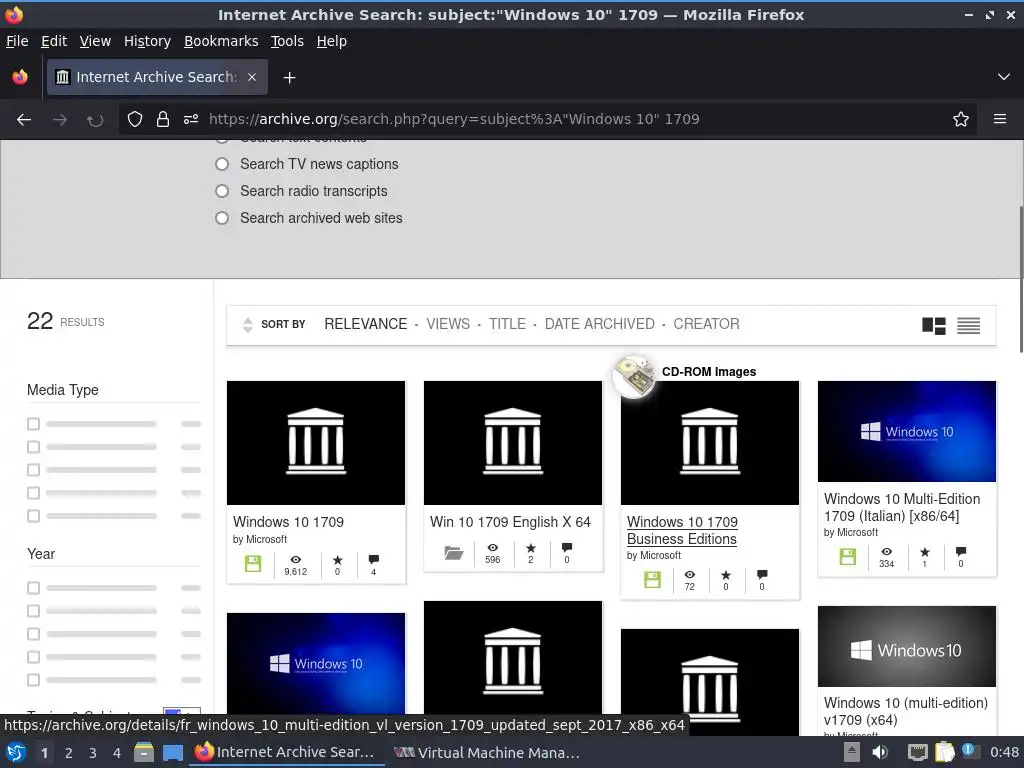Open the History menu

click(148, 41)
